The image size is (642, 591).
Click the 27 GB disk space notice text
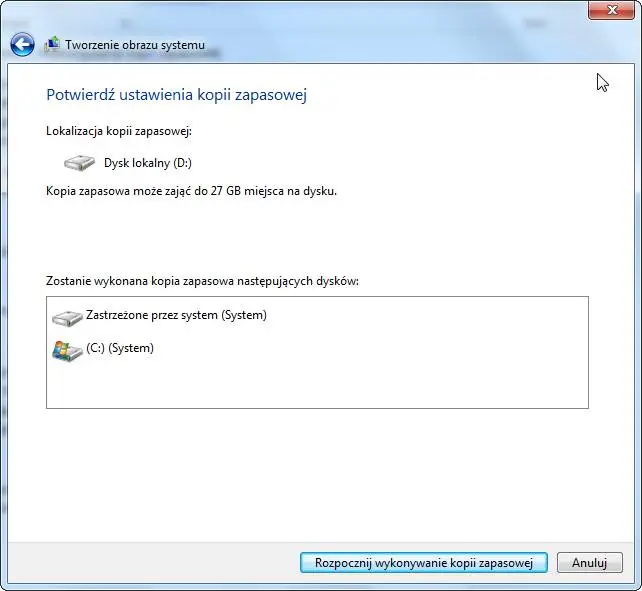191,191
